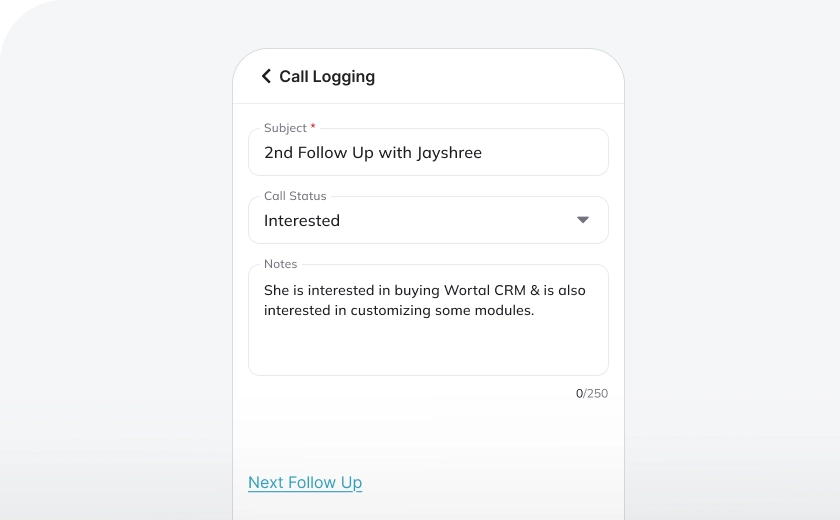Go back using the header chevron arrow
Viewport: 840px width, 520px height.
(266, 76)
